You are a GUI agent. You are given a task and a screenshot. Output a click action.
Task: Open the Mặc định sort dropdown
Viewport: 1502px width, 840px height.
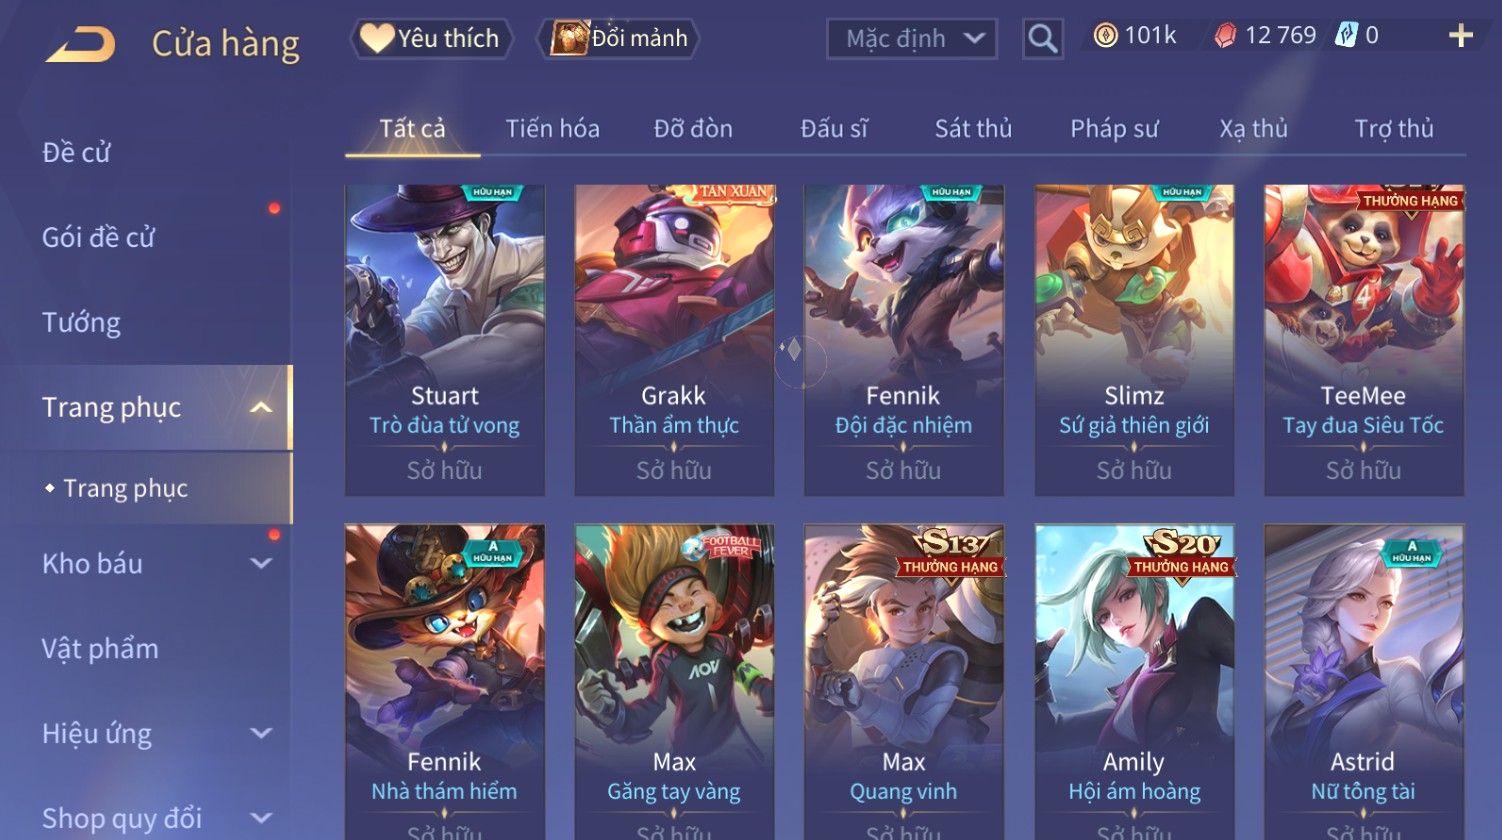[x=912, y=39]
